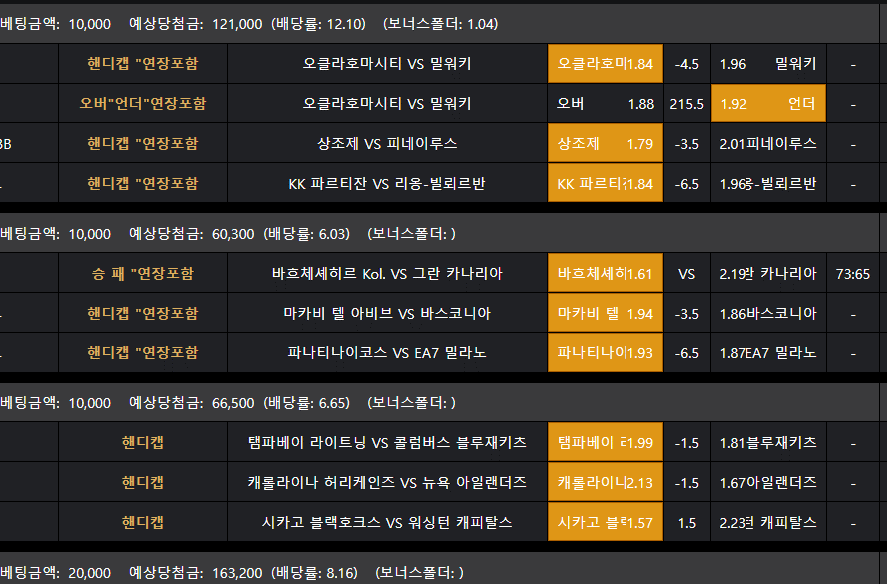Image resolution: width=887 pixels, height=584 pixels.
Task: Click 마카비 텔 1.94 odds cell
Action: 604,314
